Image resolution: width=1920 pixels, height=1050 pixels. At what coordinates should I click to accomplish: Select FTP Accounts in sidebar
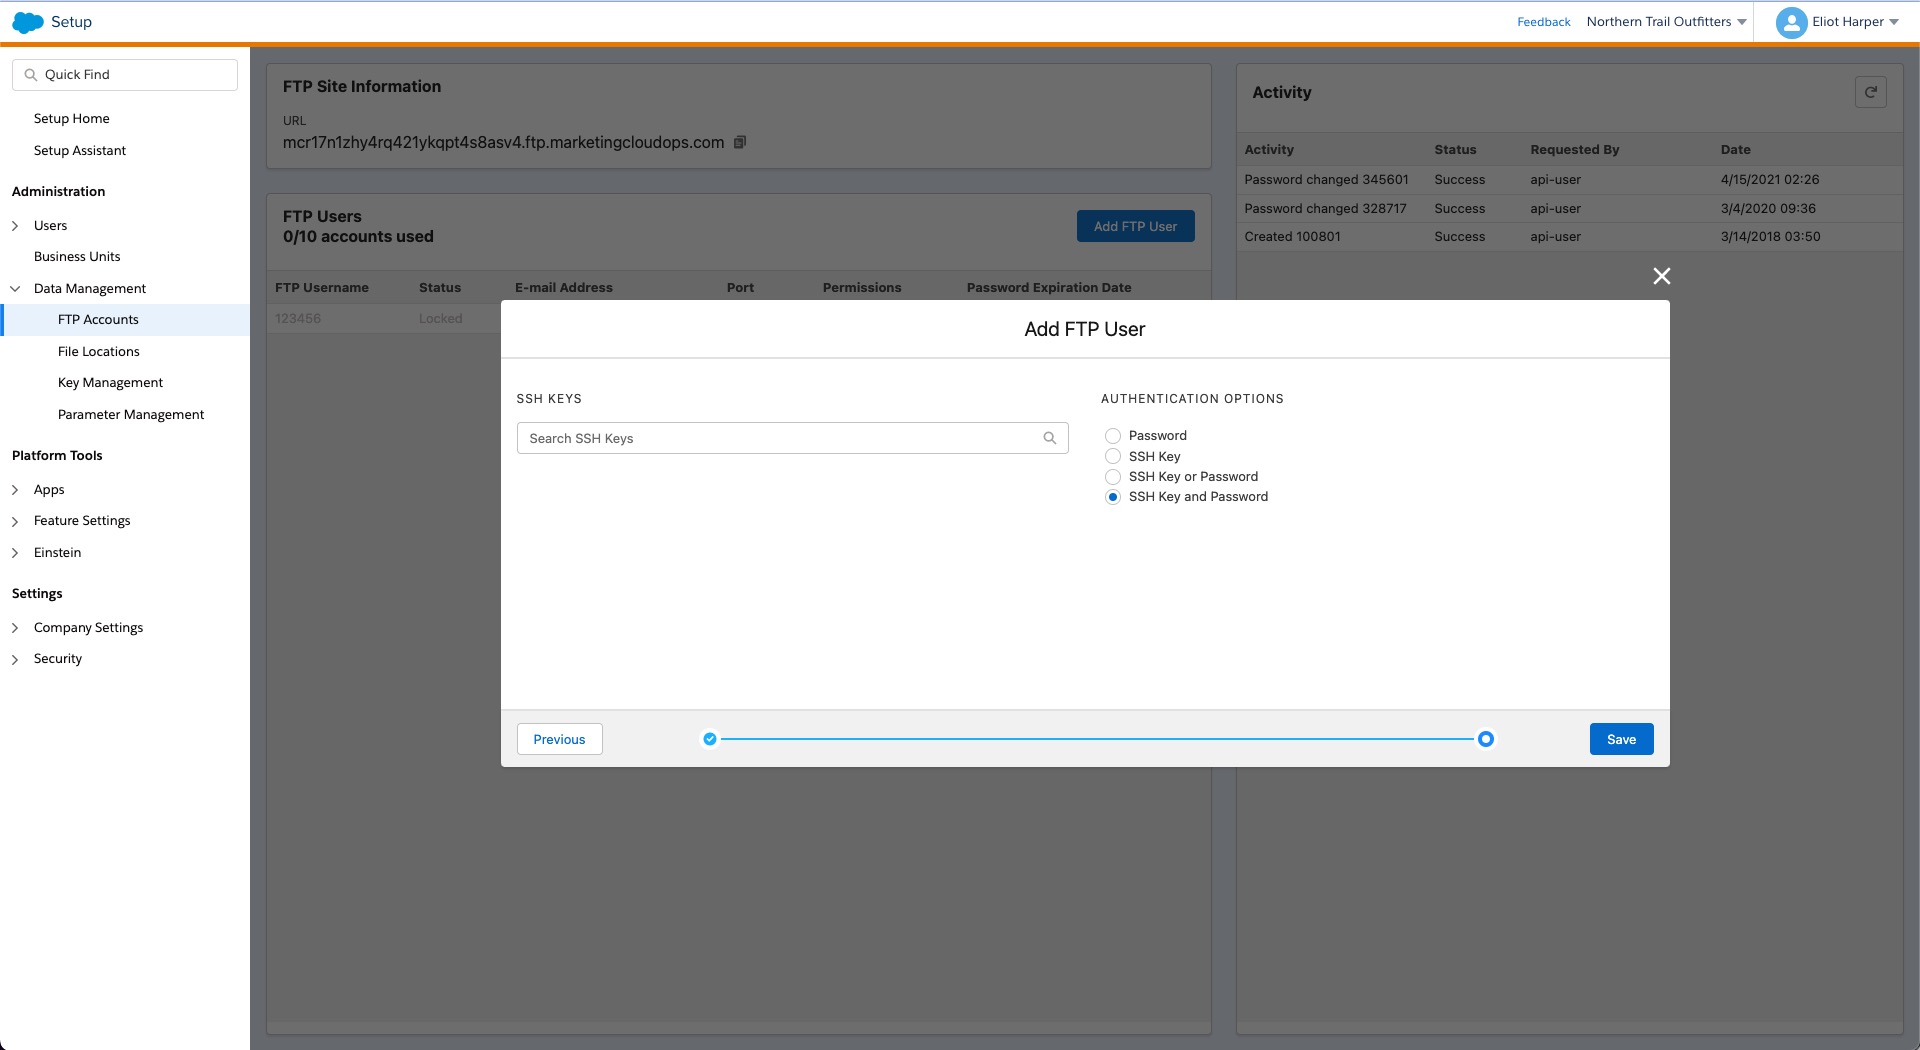[x=125, y=320]
